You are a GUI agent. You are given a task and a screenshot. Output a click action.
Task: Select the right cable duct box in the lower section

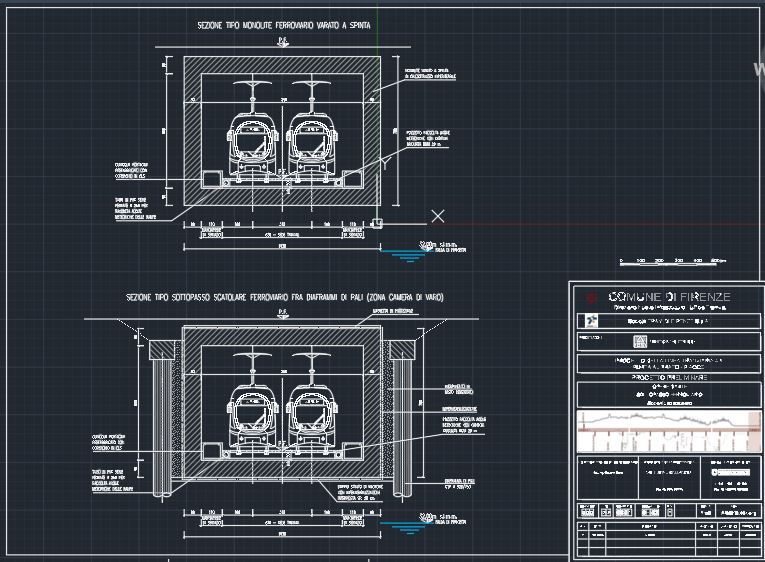353,450
